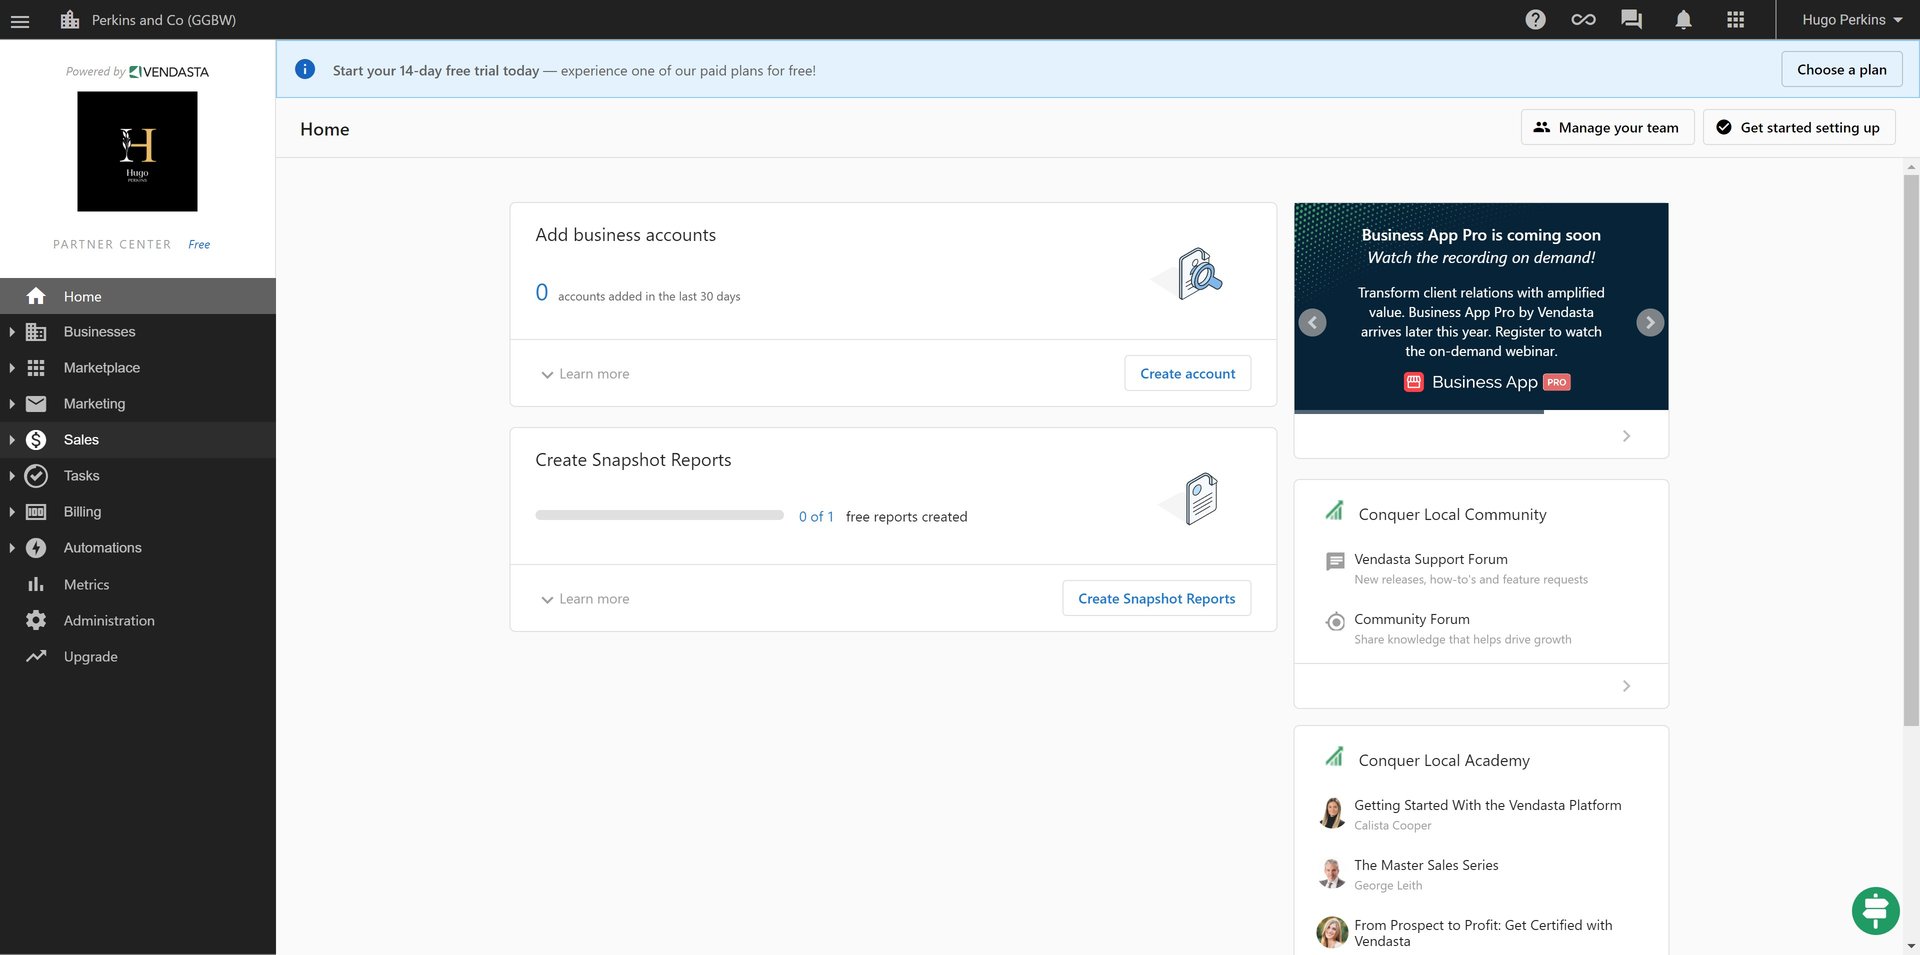Screen dimensions: 1920x955
Task: Click the Hugo Perkins logo thumbnail
Action: pos(137,151)
